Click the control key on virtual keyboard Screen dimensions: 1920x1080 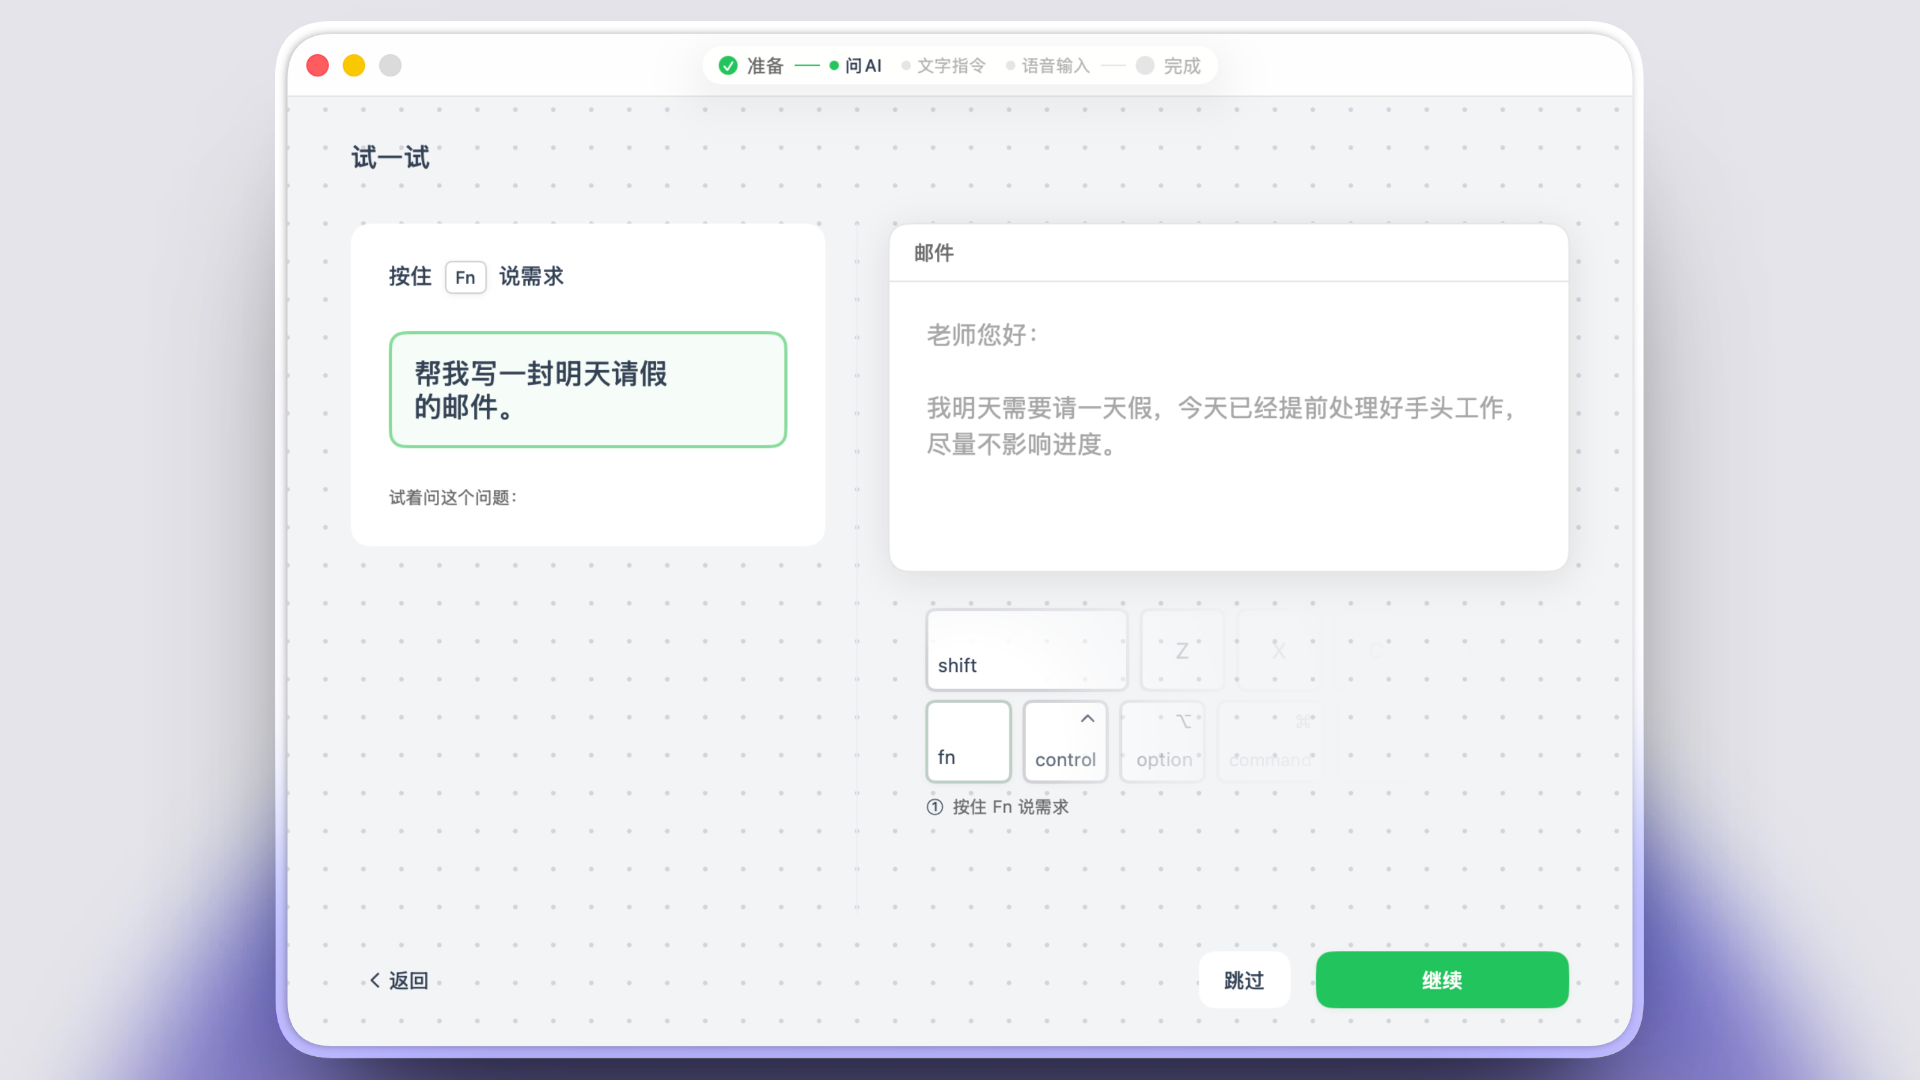(1065, 741)
